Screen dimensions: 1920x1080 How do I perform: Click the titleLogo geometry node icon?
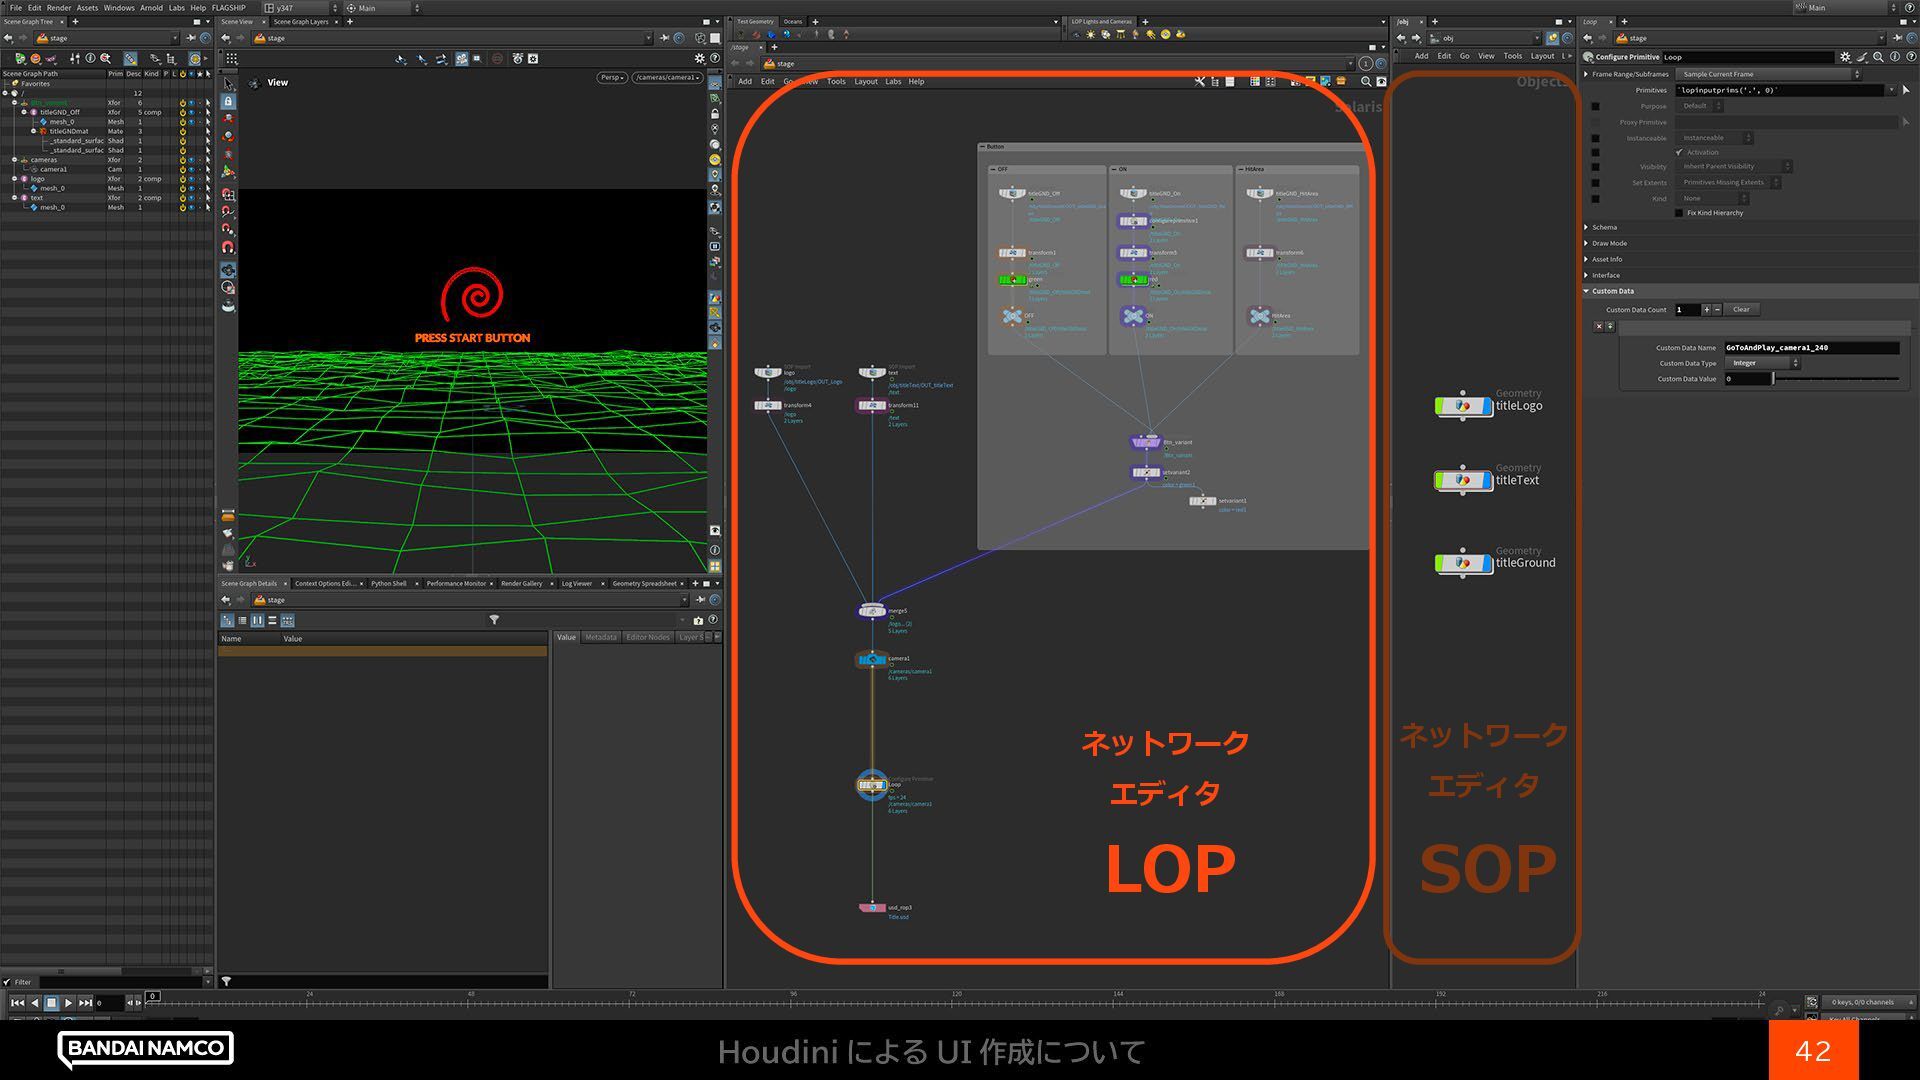point(1462,406)
